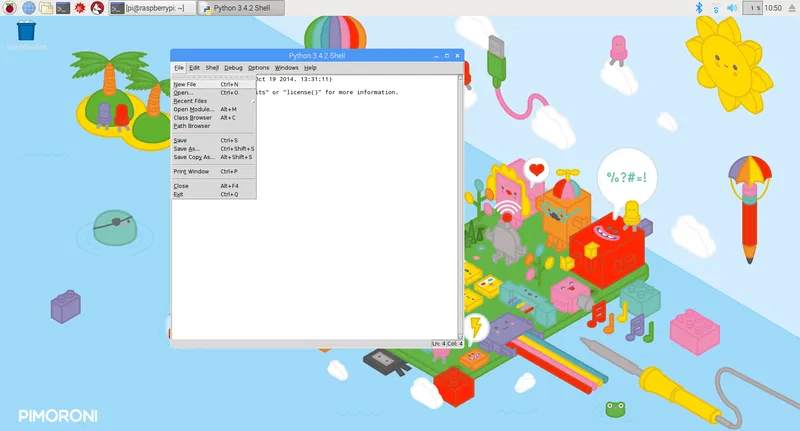Launch the web browser globe icon

[27, 8]
